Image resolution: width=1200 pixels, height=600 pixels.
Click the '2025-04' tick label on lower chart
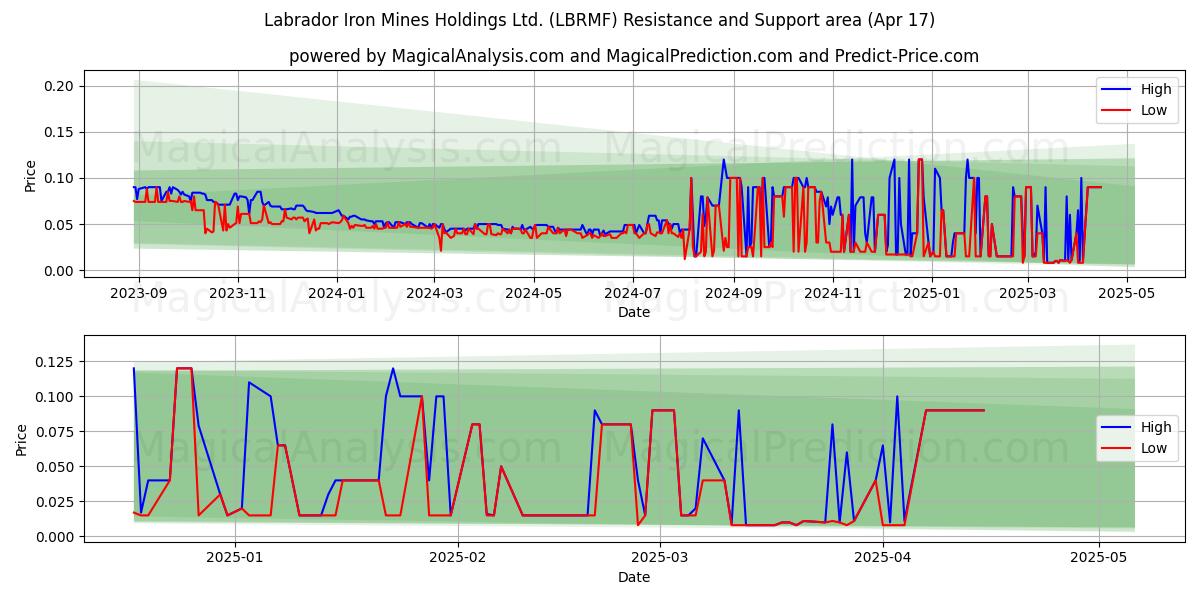883,558
